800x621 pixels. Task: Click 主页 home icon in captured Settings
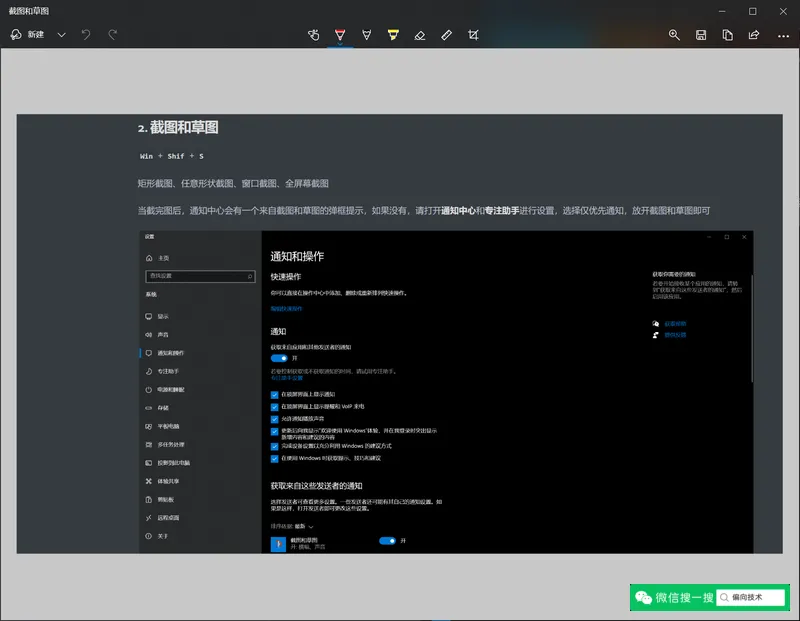click(x=149, y=258)
